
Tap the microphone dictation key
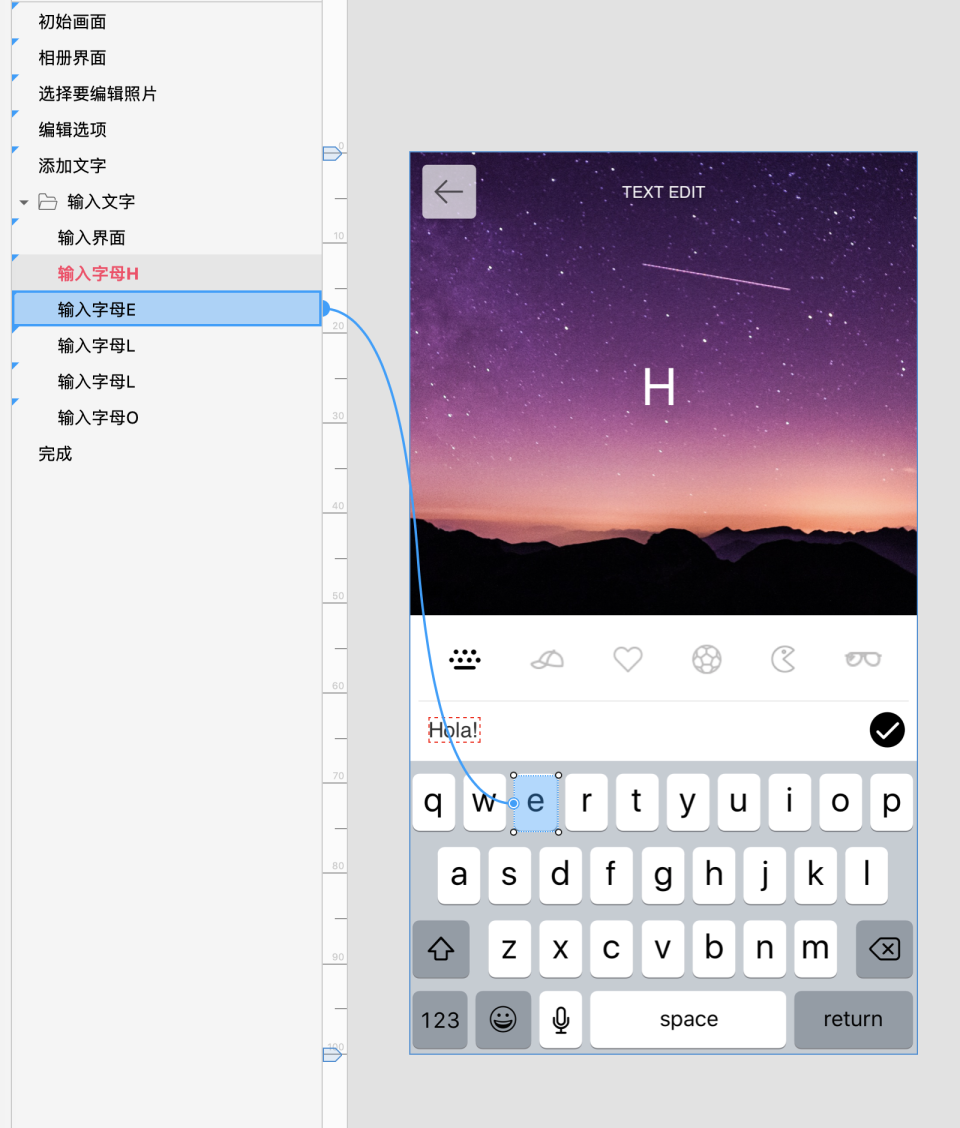pos(561,1019)
